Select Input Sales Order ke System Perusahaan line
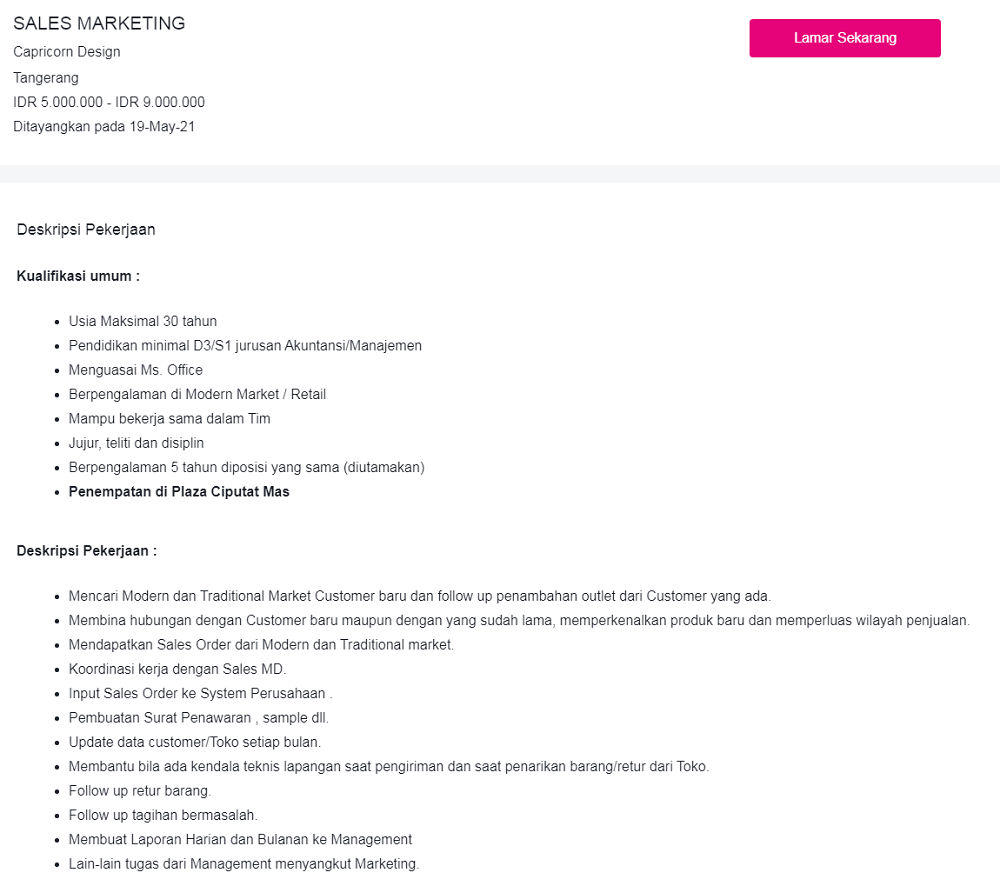Image resolution: width=1000 pixels, height=886 pixels. point(200,693)
